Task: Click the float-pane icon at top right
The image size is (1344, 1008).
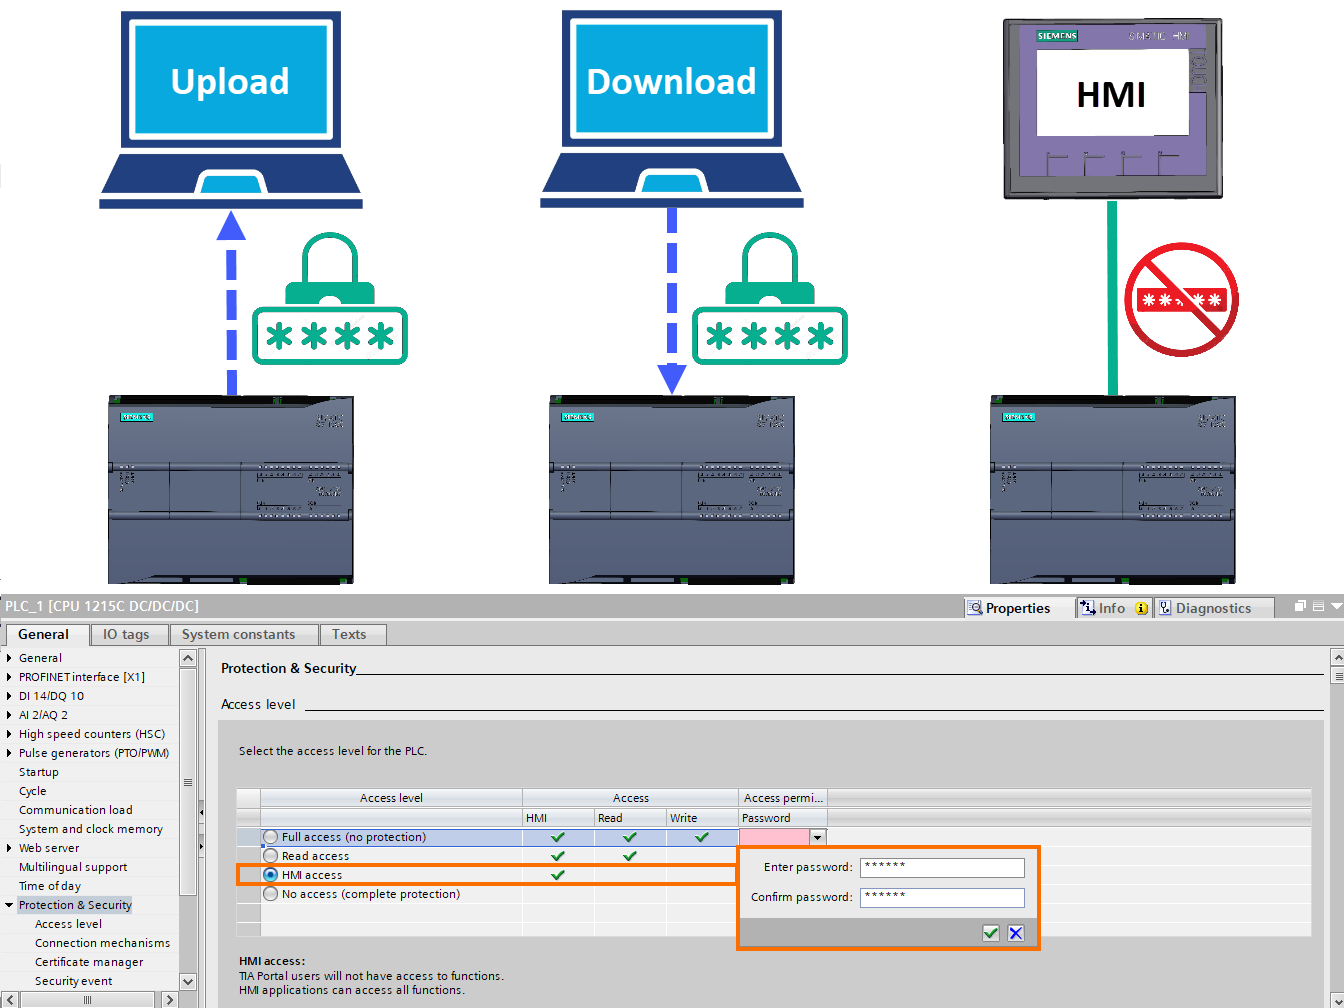Action: 1300,605
